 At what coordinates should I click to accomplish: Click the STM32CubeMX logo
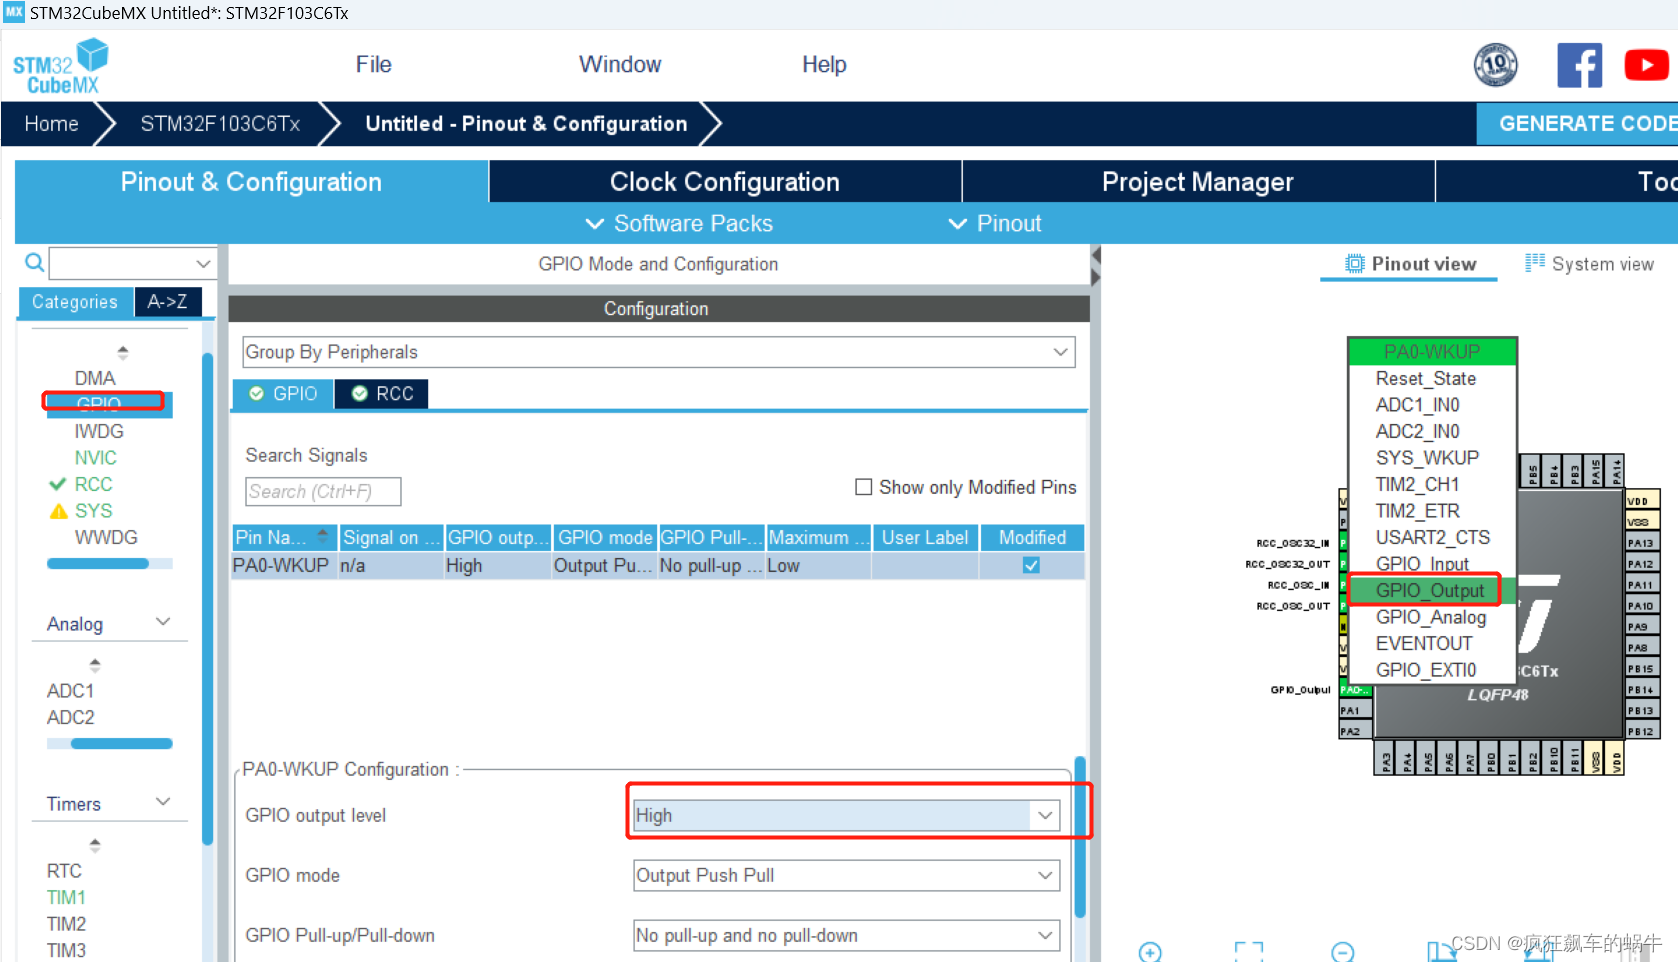60,66
